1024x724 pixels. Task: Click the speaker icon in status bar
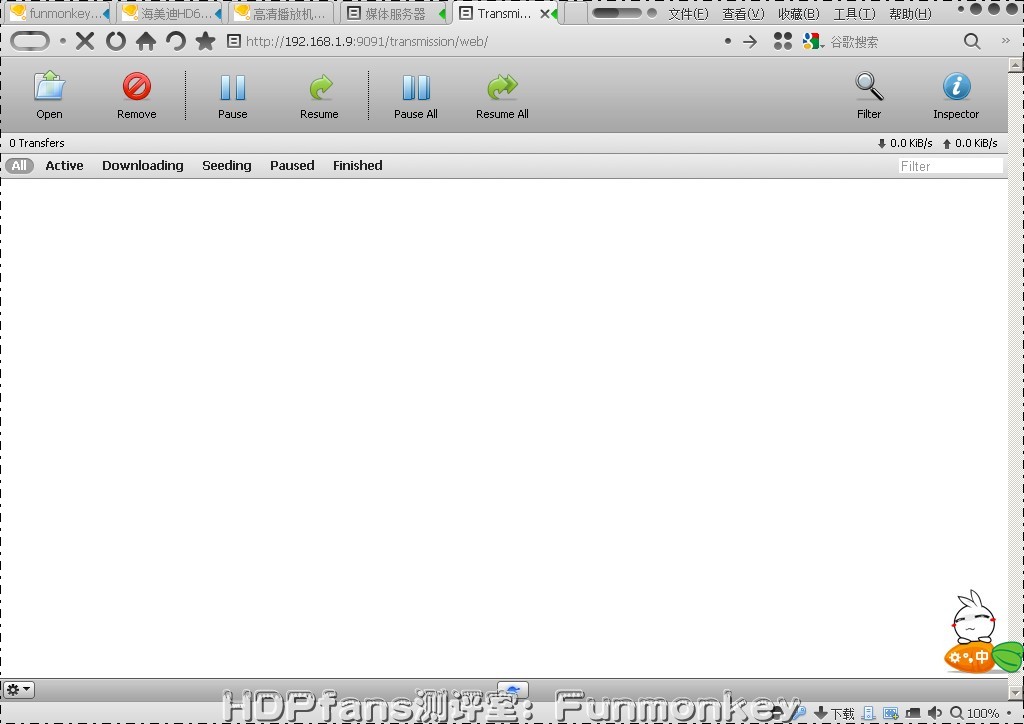point(935,714)
